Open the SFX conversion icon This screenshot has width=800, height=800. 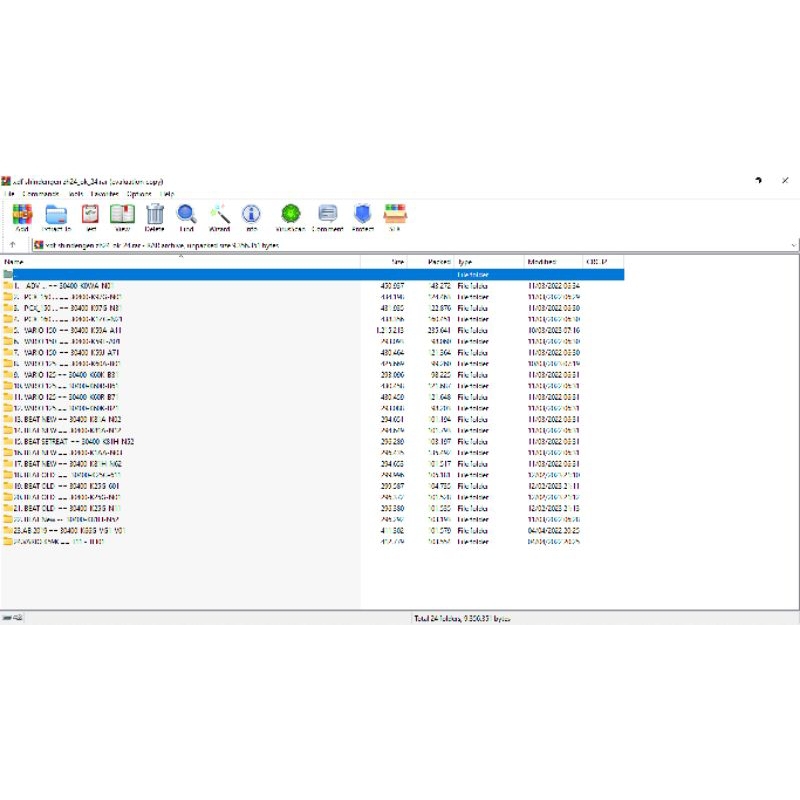392,215
